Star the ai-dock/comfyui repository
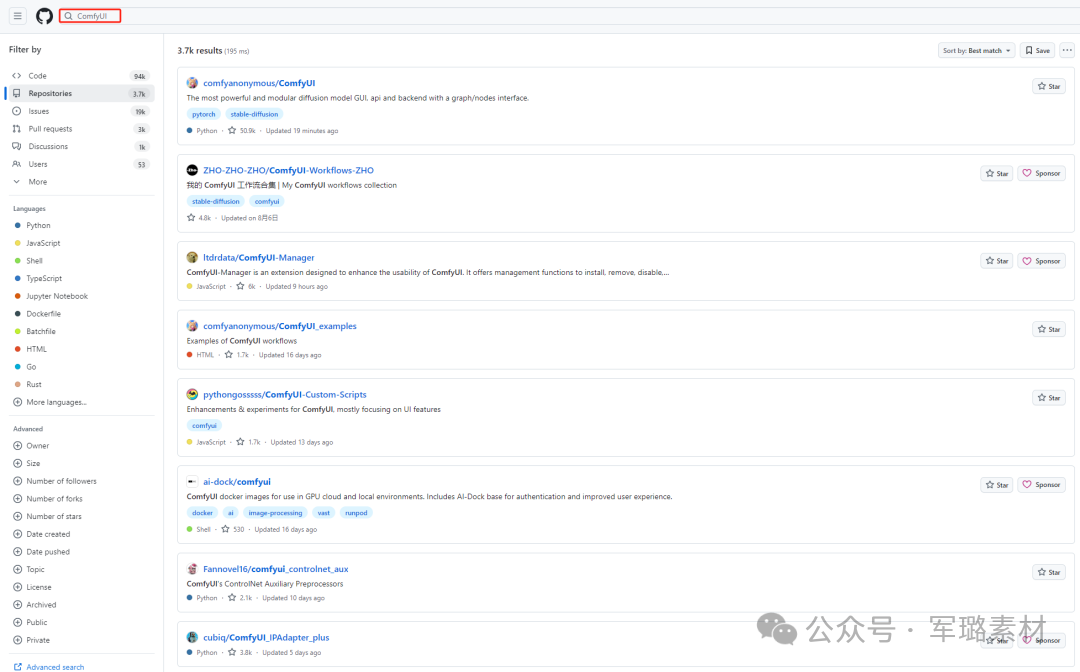Viewport: 1080px width, 672px height. 997,485
